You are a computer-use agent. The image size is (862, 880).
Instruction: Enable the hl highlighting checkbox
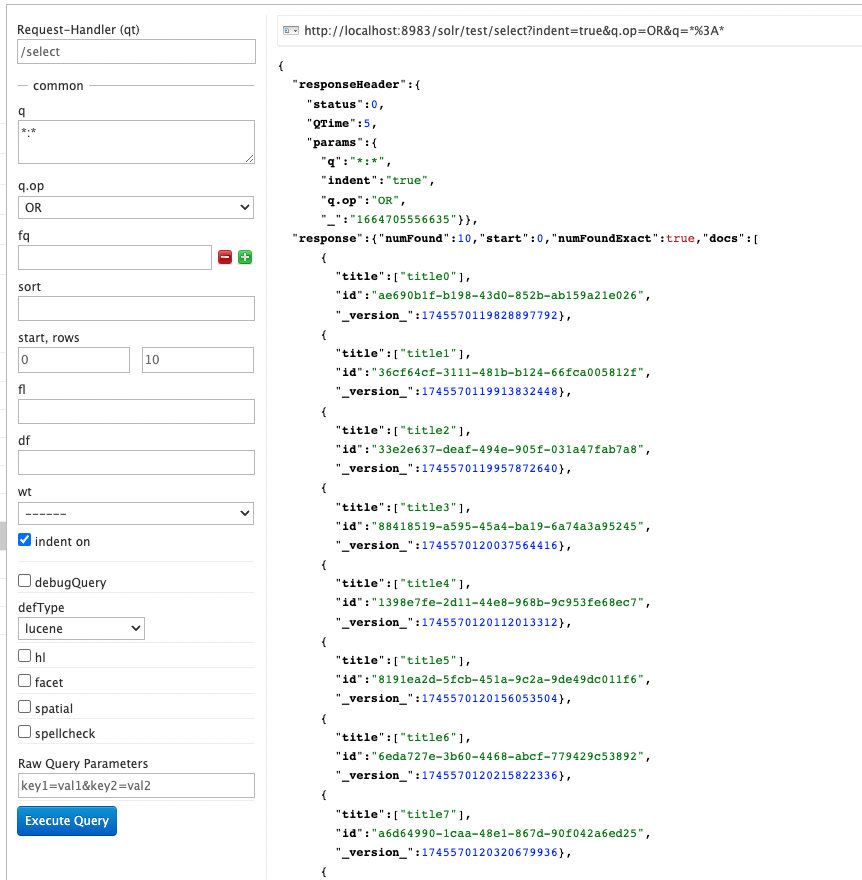coord(25,656)
